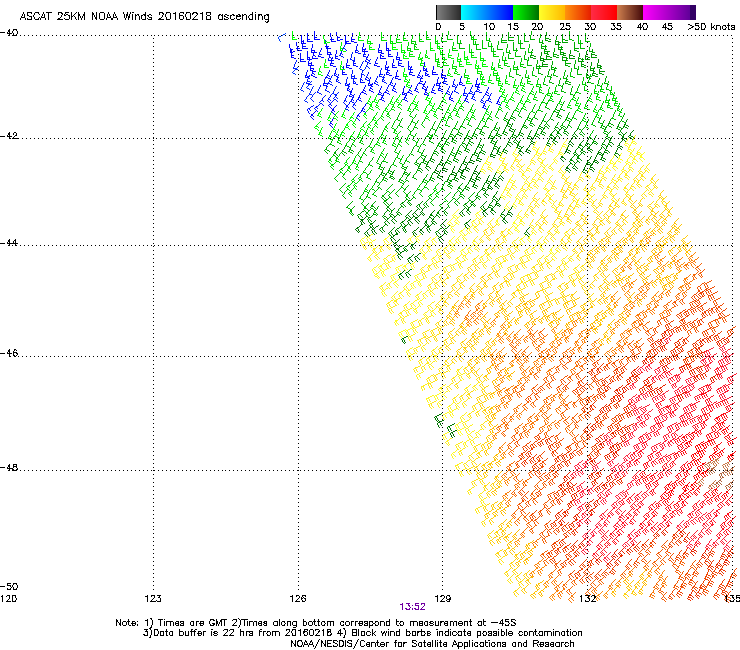The height and width of the screenshot is (650, 740).
Task: Click the '40' value under the legend
Action: pyautogui.click(x=642, y=27)
